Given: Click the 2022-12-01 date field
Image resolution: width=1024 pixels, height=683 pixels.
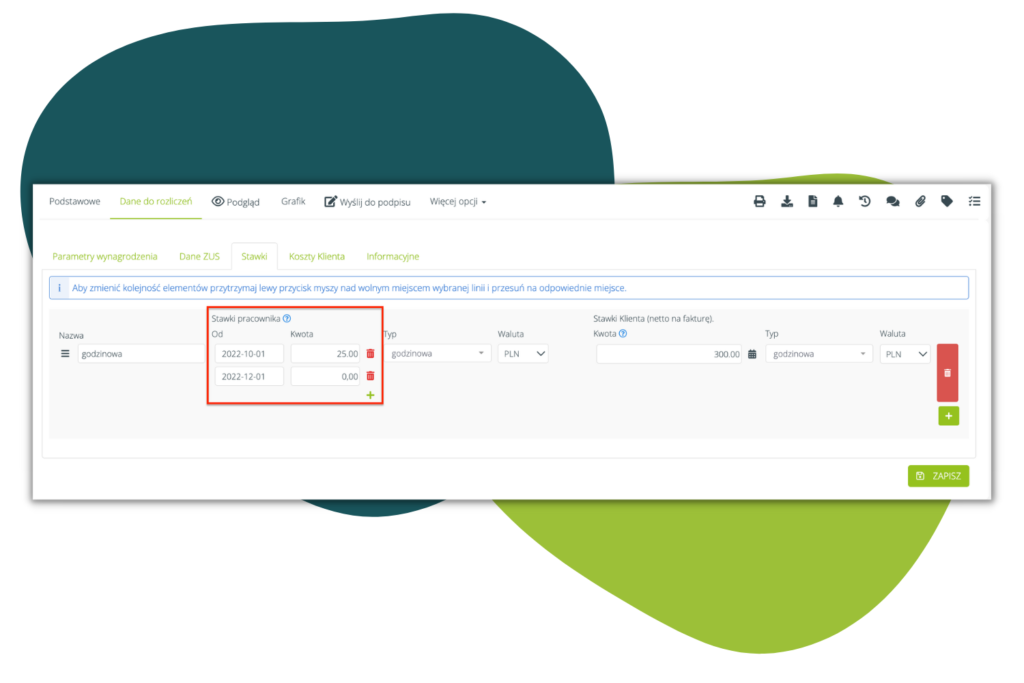Looking at the screenshot, I should 248,376.
